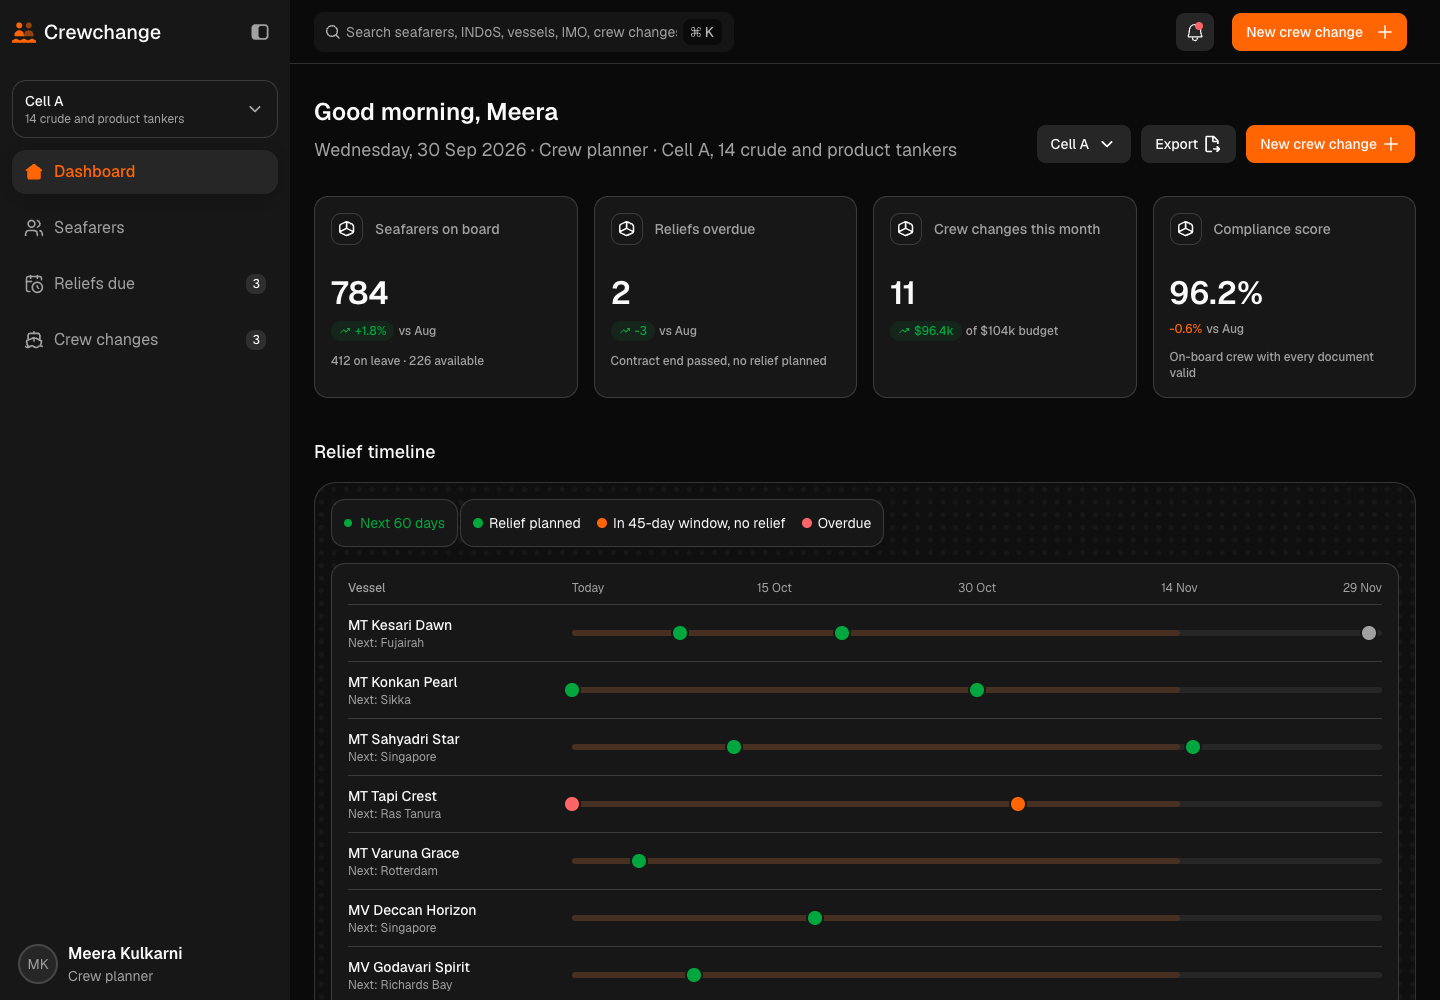
Task: Click the Reliefs due calendar icon
Action: pos(34,284)
